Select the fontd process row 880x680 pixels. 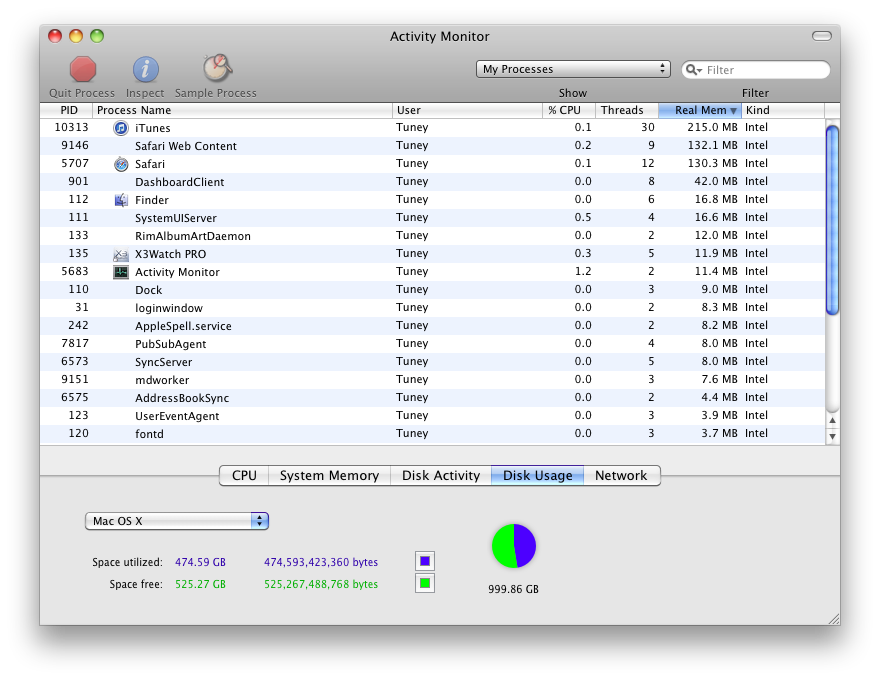(432, 434)
